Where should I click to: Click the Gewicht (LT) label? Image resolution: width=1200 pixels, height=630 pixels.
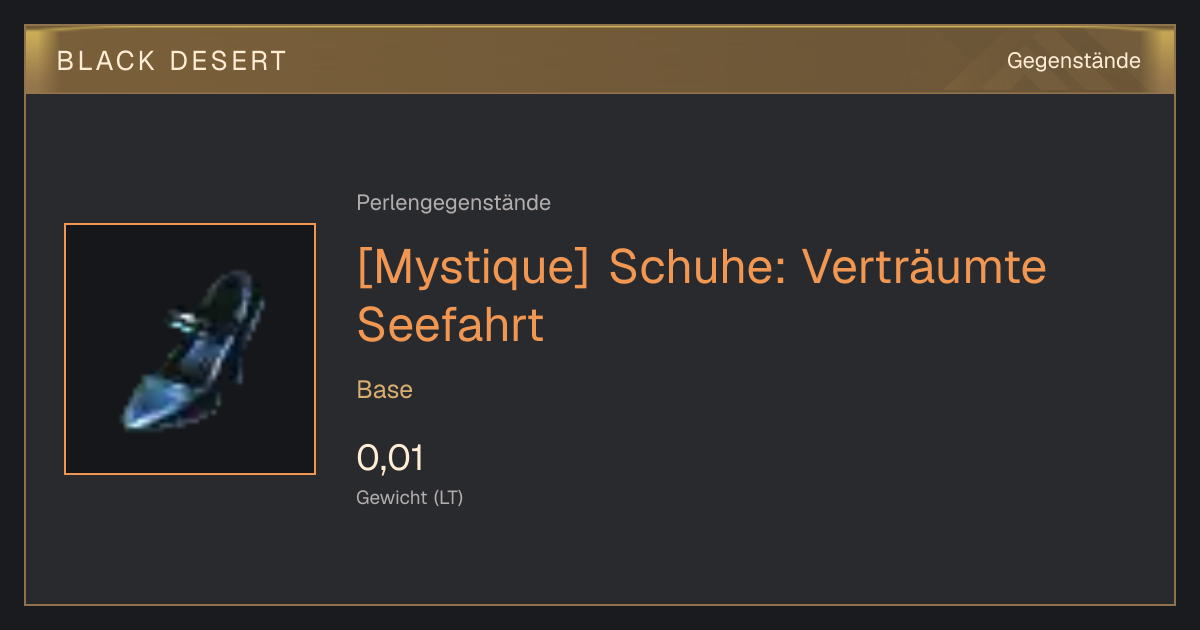pos(410,497)
